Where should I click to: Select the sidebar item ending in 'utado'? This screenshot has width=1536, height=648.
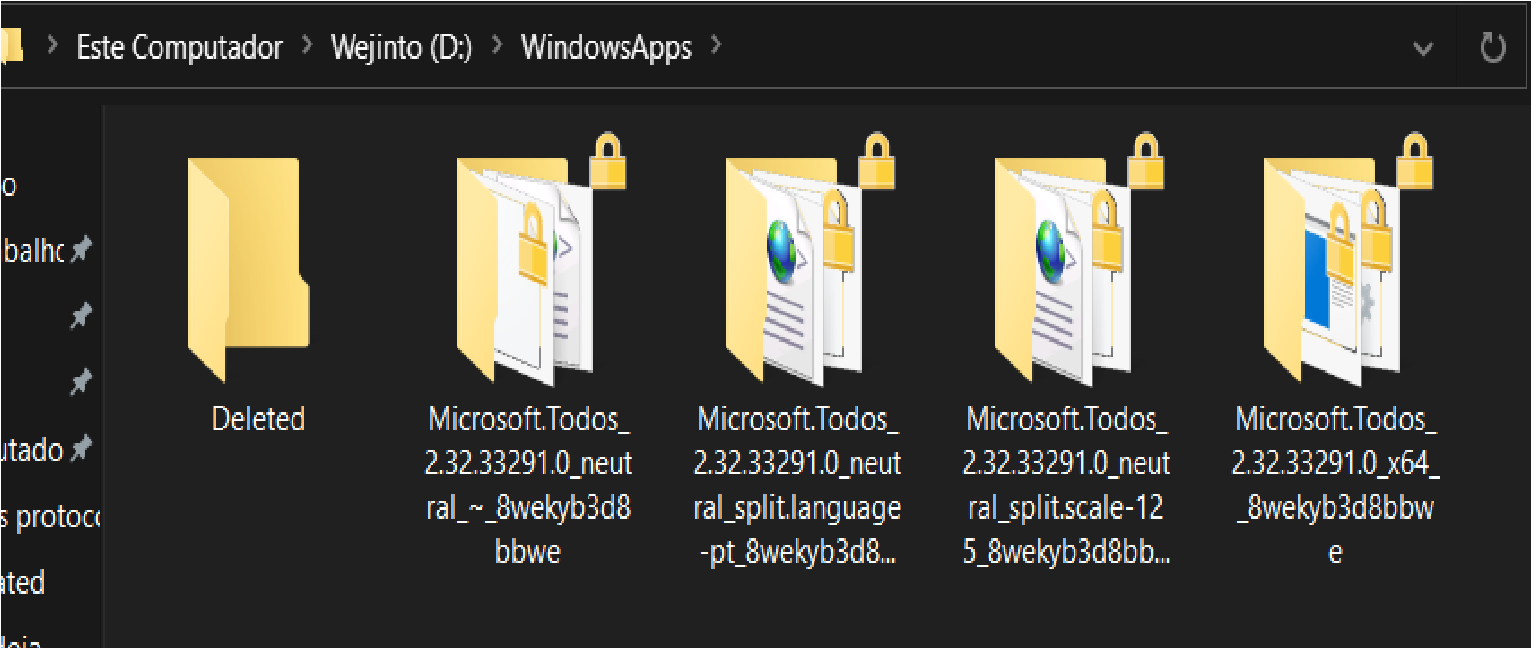(48, 450)
